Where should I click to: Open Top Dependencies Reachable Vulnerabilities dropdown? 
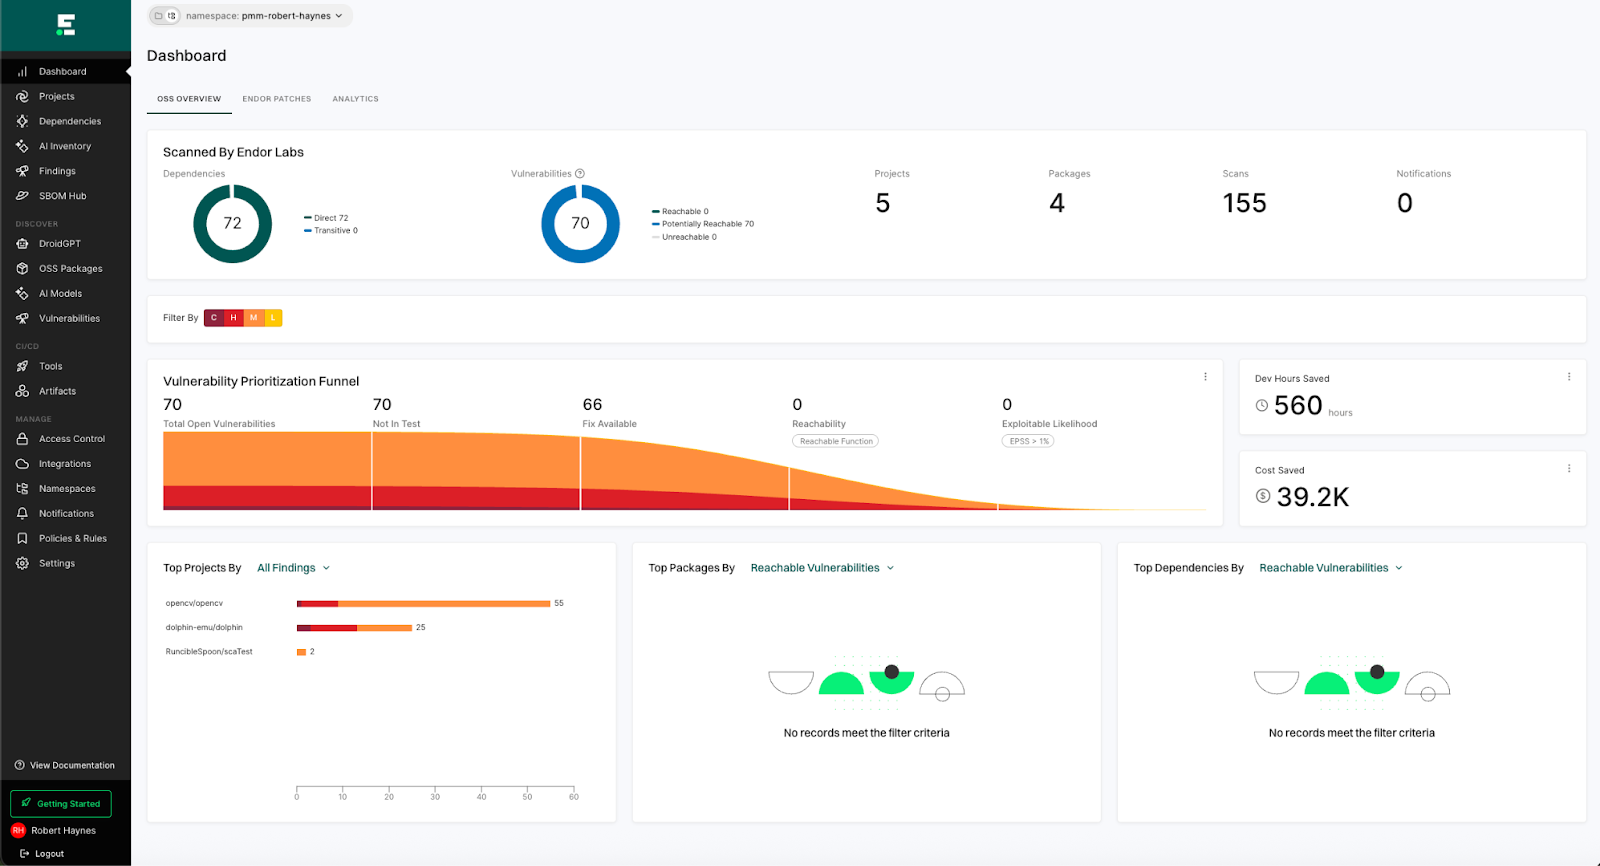[x=1331, y=568]
